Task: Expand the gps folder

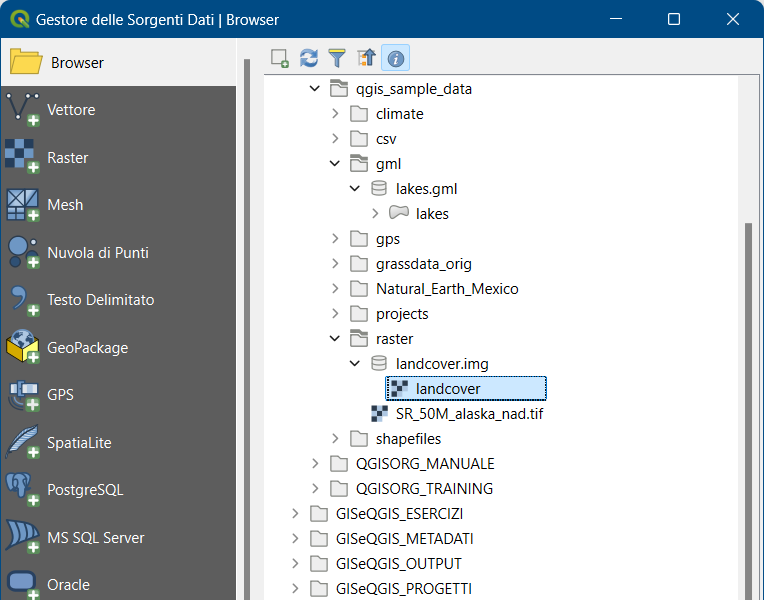Action: (335, 238)
